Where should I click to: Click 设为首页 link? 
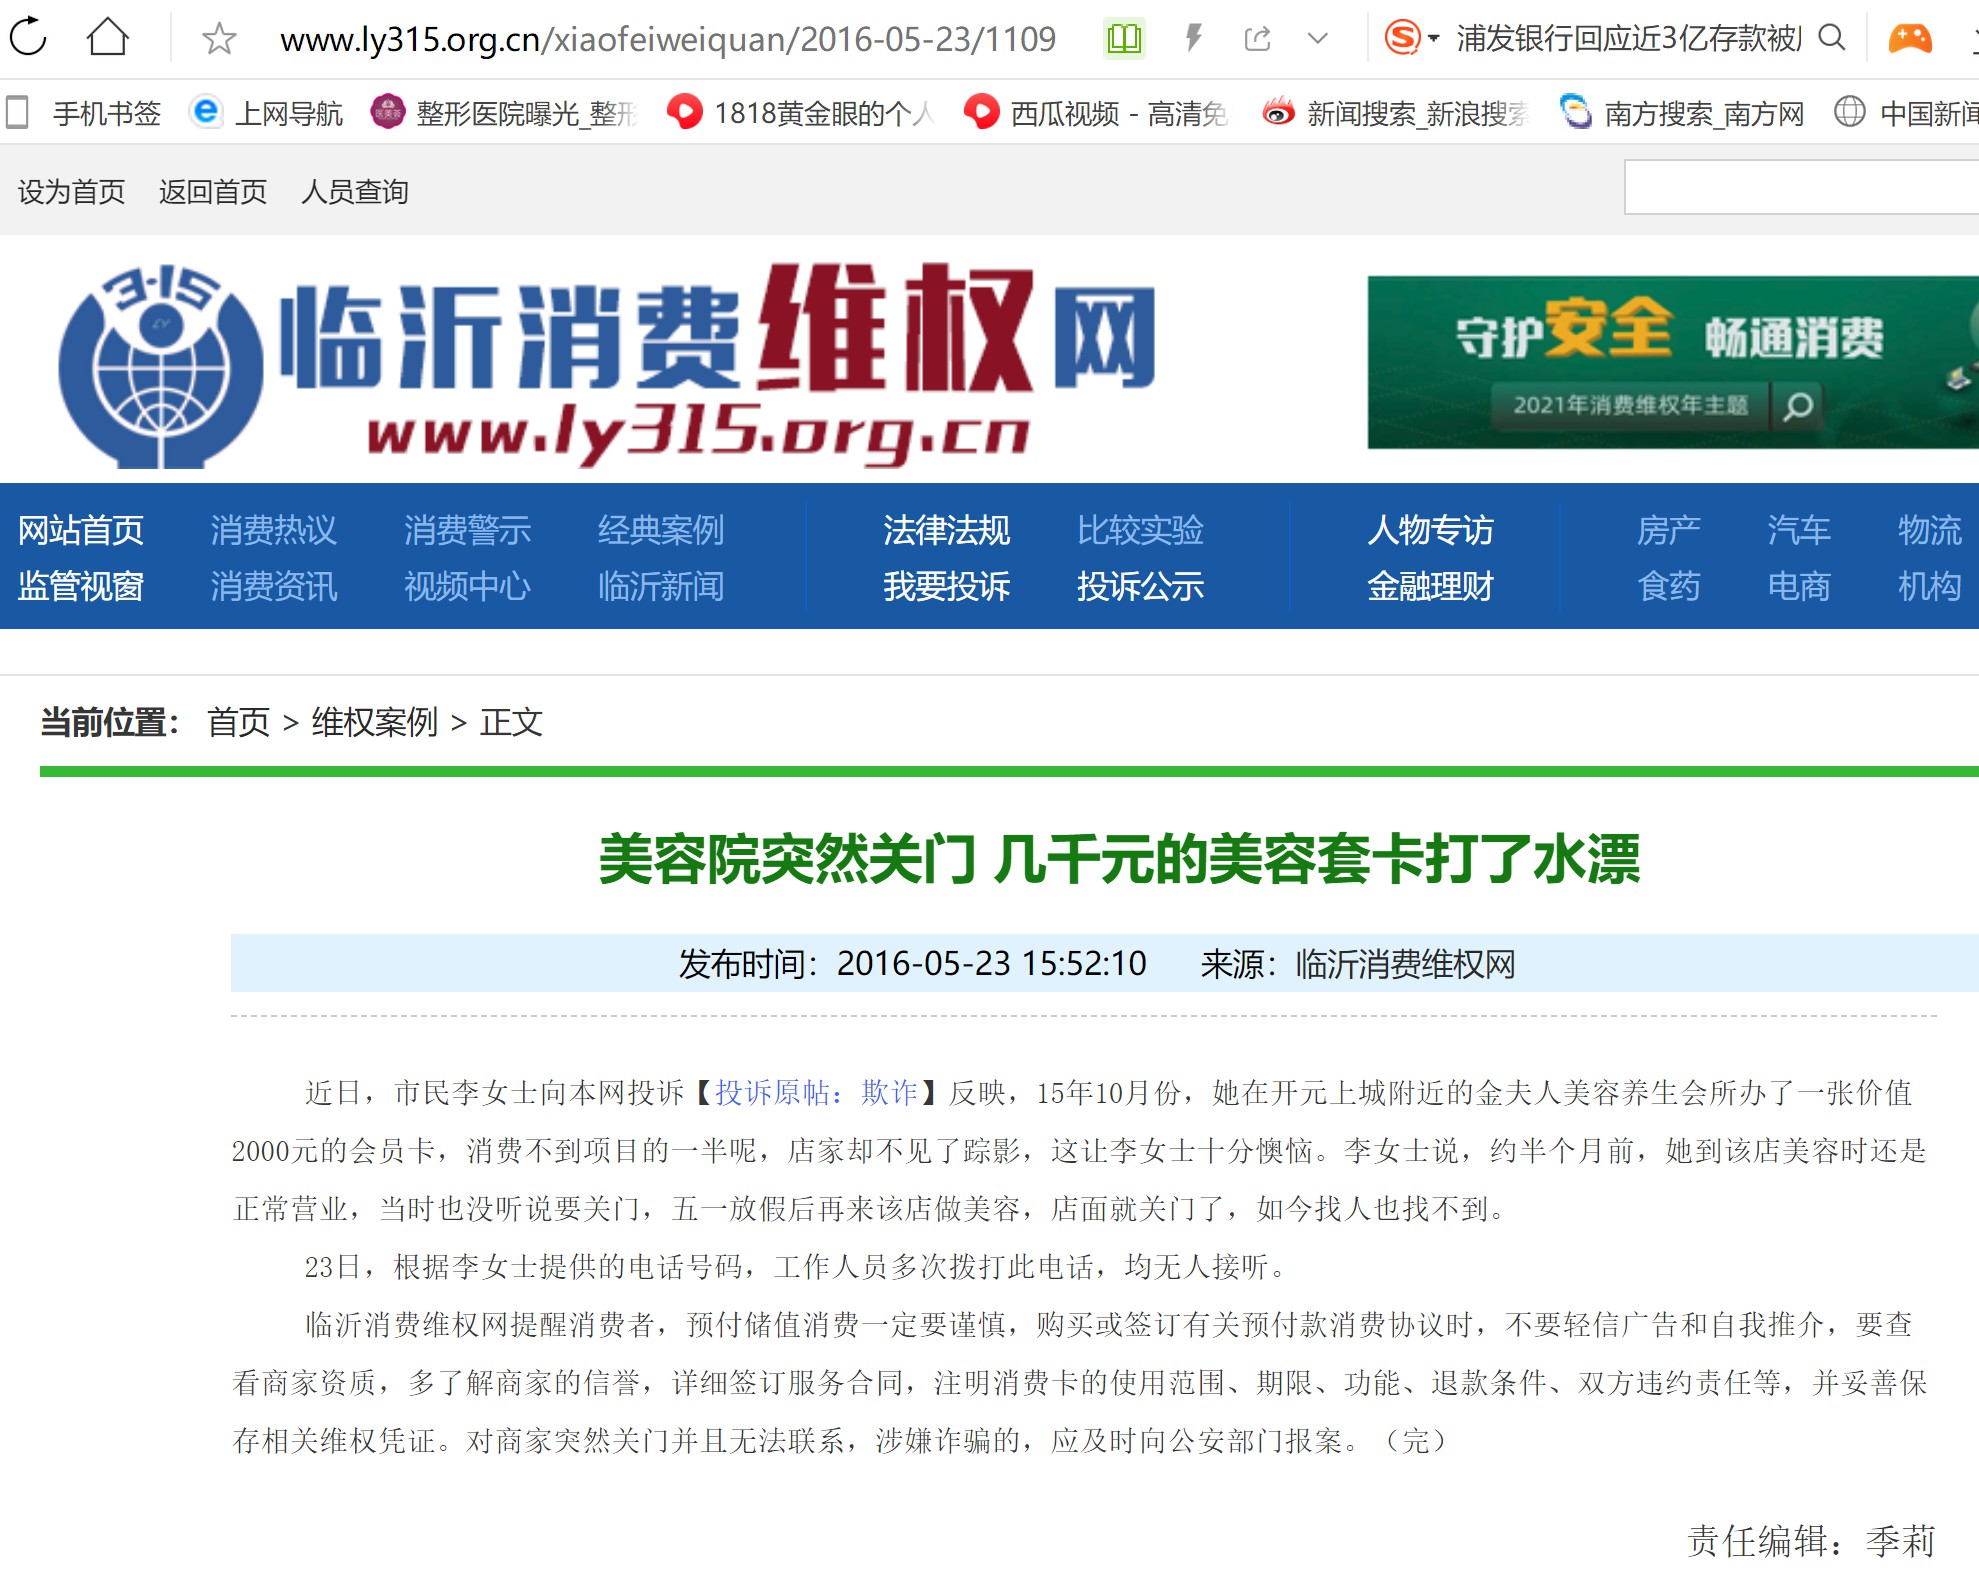pyautogui.click(x=72, y=191)
